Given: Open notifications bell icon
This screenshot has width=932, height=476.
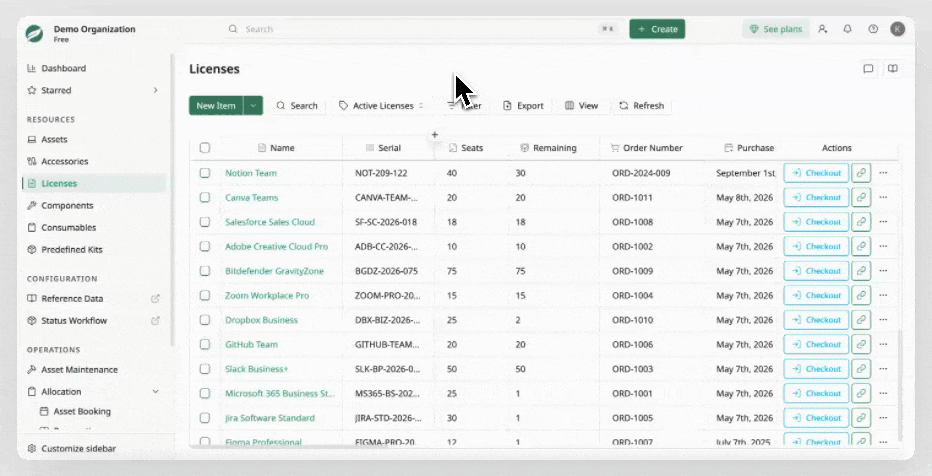Looking at the screenshot, I should pyautogui.click(x=848, y=29).
